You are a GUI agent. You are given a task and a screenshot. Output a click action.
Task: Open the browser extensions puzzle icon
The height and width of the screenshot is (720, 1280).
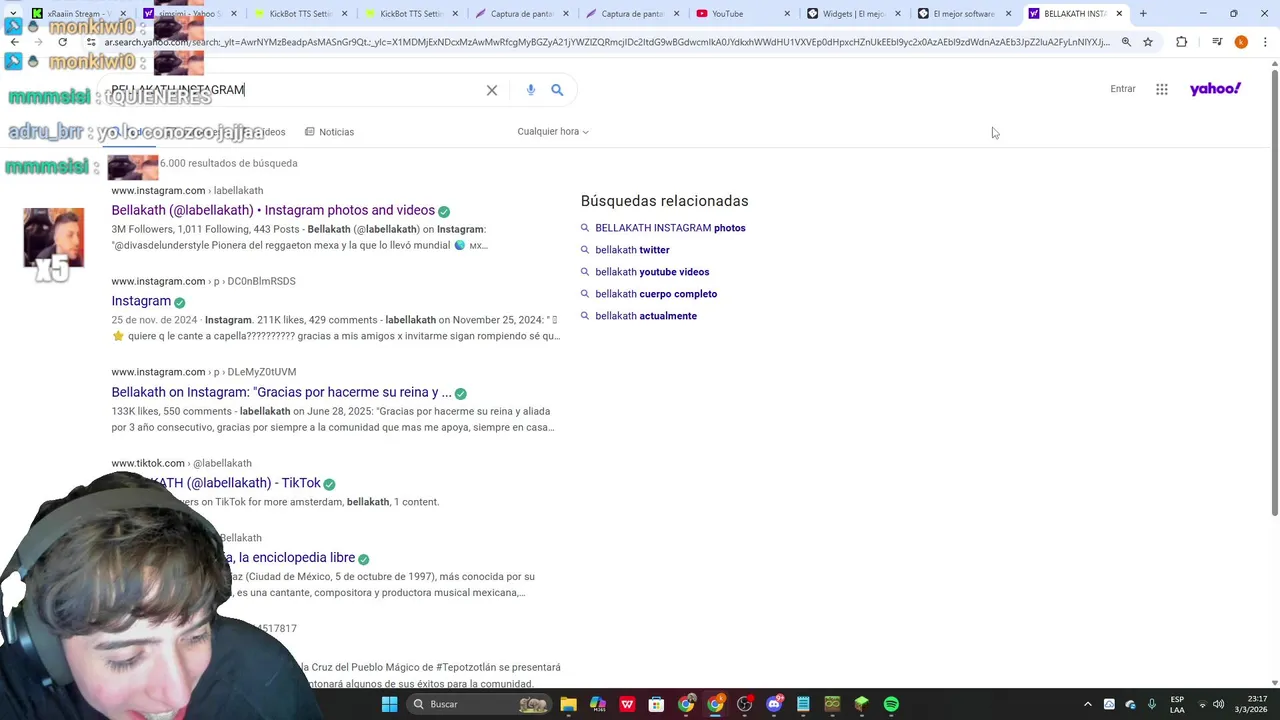tap(1182, 42)
